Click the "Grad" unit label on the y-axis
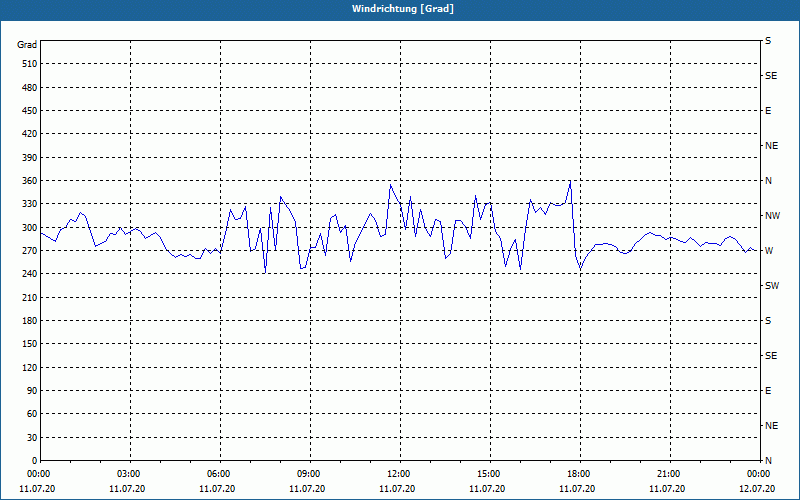This screenshot has height=500, width=800. [27, 45]
